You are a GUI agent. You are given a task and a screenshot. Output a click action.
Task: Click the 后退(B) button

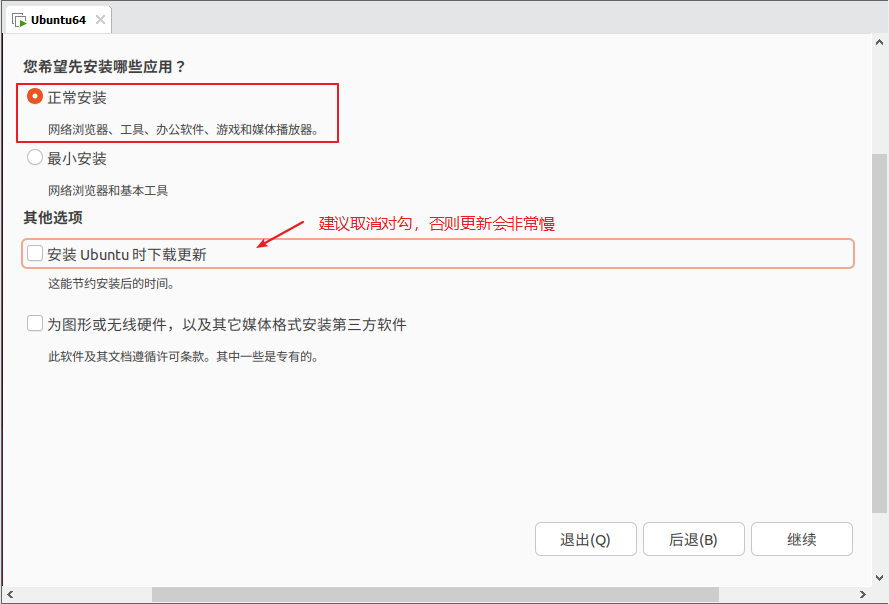click(x=693, y=539)
